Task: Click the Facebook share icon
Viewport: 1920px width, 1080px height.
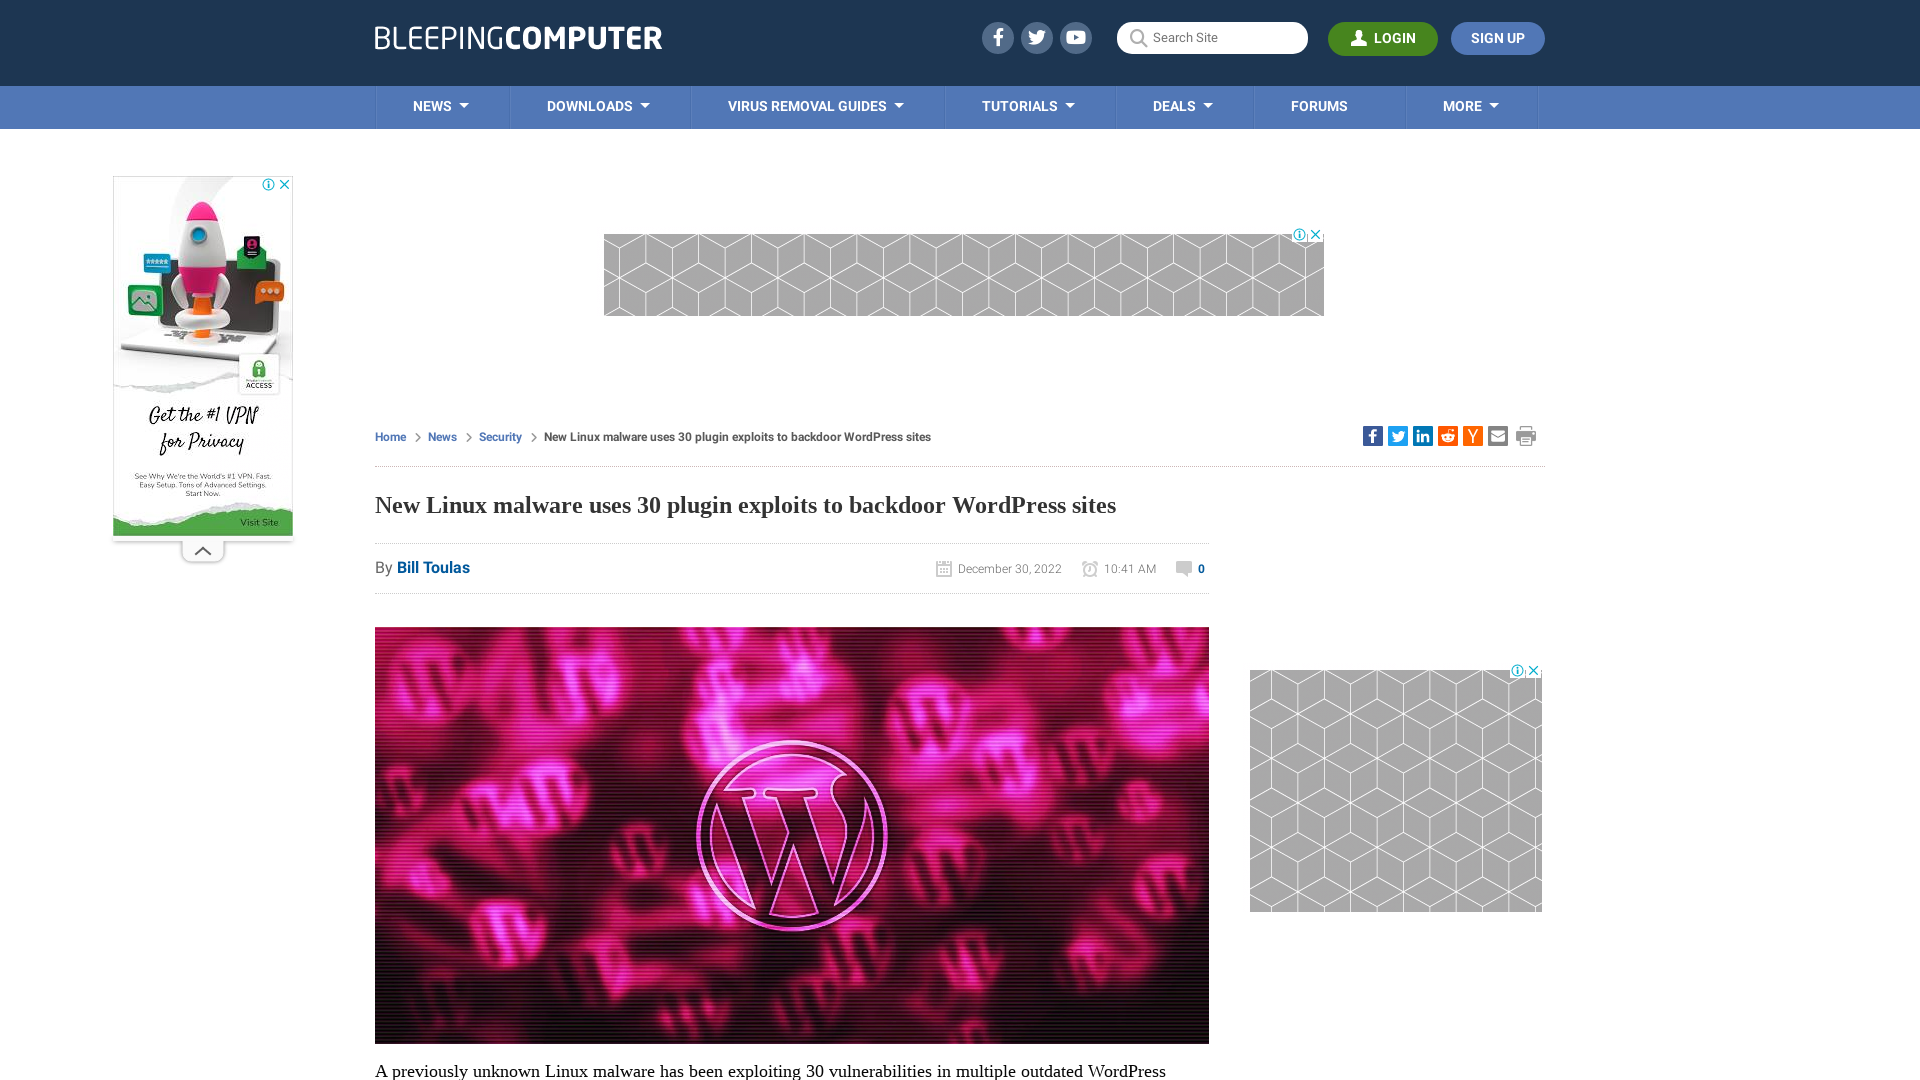Action: (x=1371, y=435)
